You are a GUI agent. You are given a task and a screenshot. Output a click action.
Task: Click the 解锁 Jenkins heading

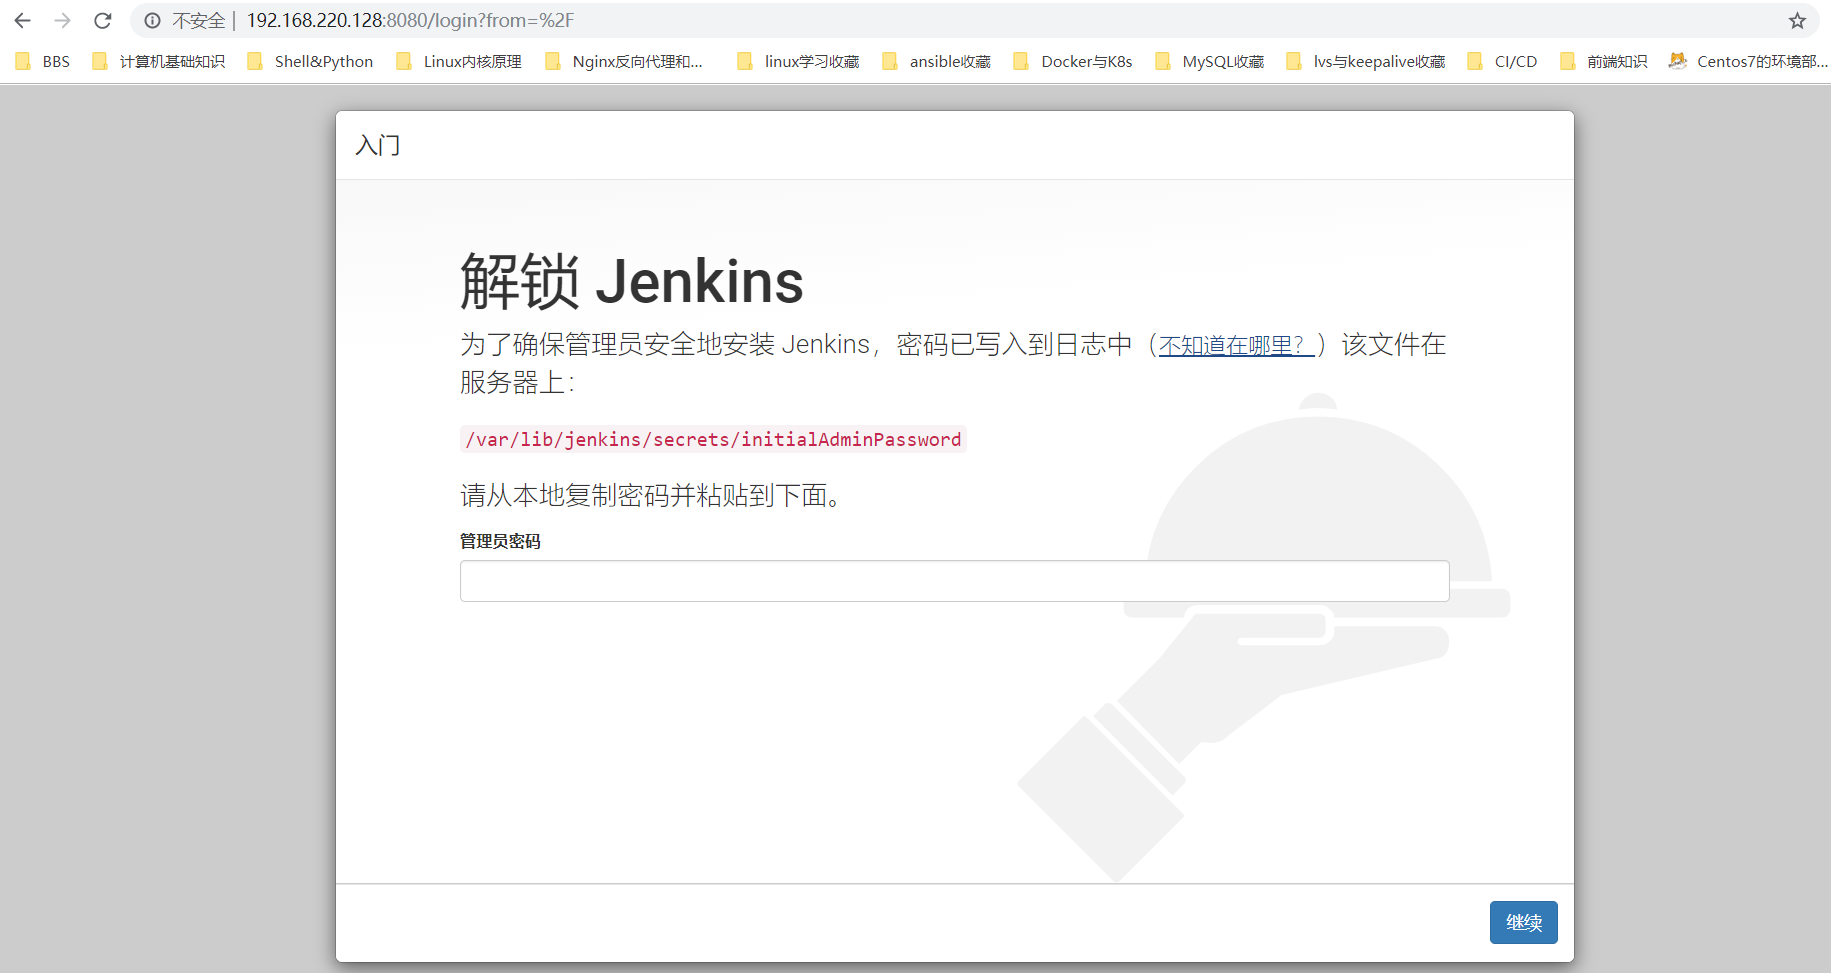pyautogui.click(x=631, y=281)
